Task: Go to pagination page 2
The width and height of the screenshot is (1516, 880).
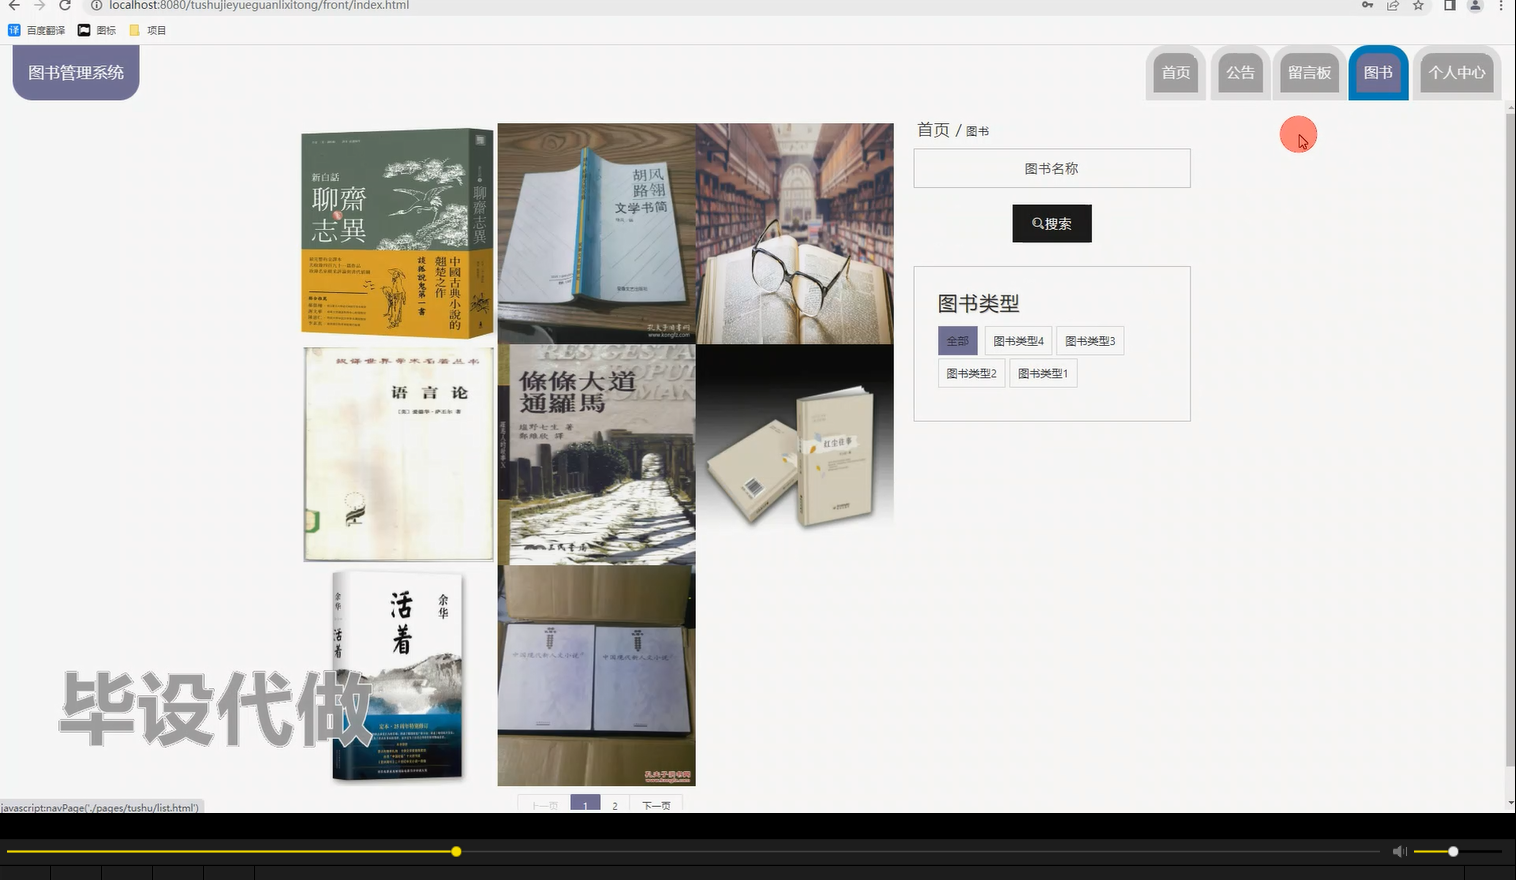Action: 615,805
